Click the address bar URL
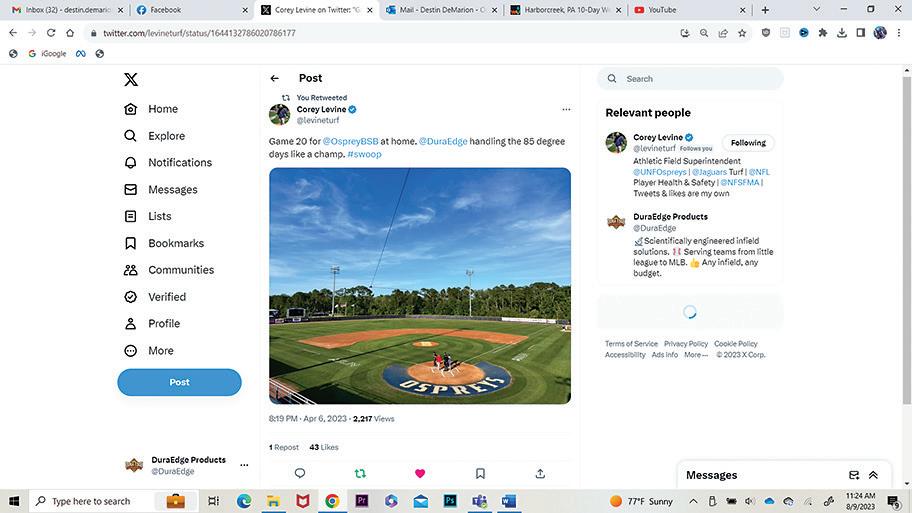 coord(199,33)
